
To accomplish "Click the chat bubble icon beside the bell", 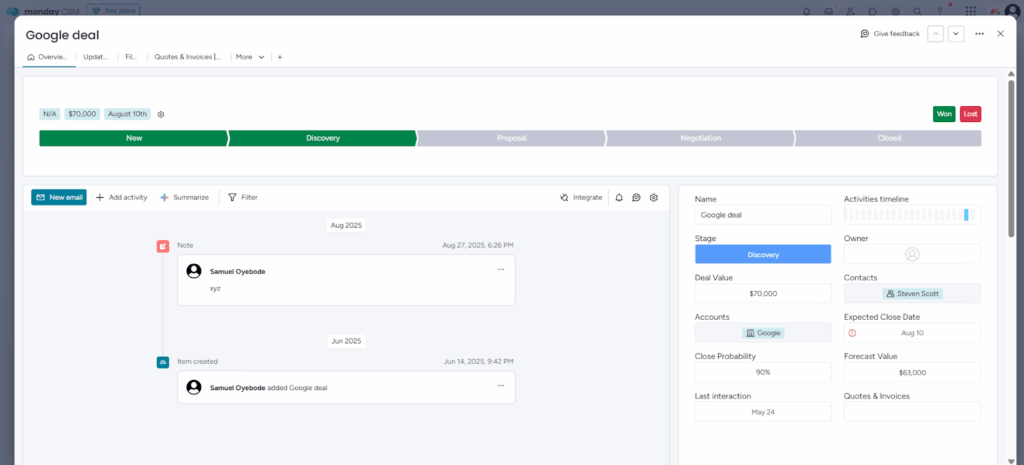I will [636, 198].
